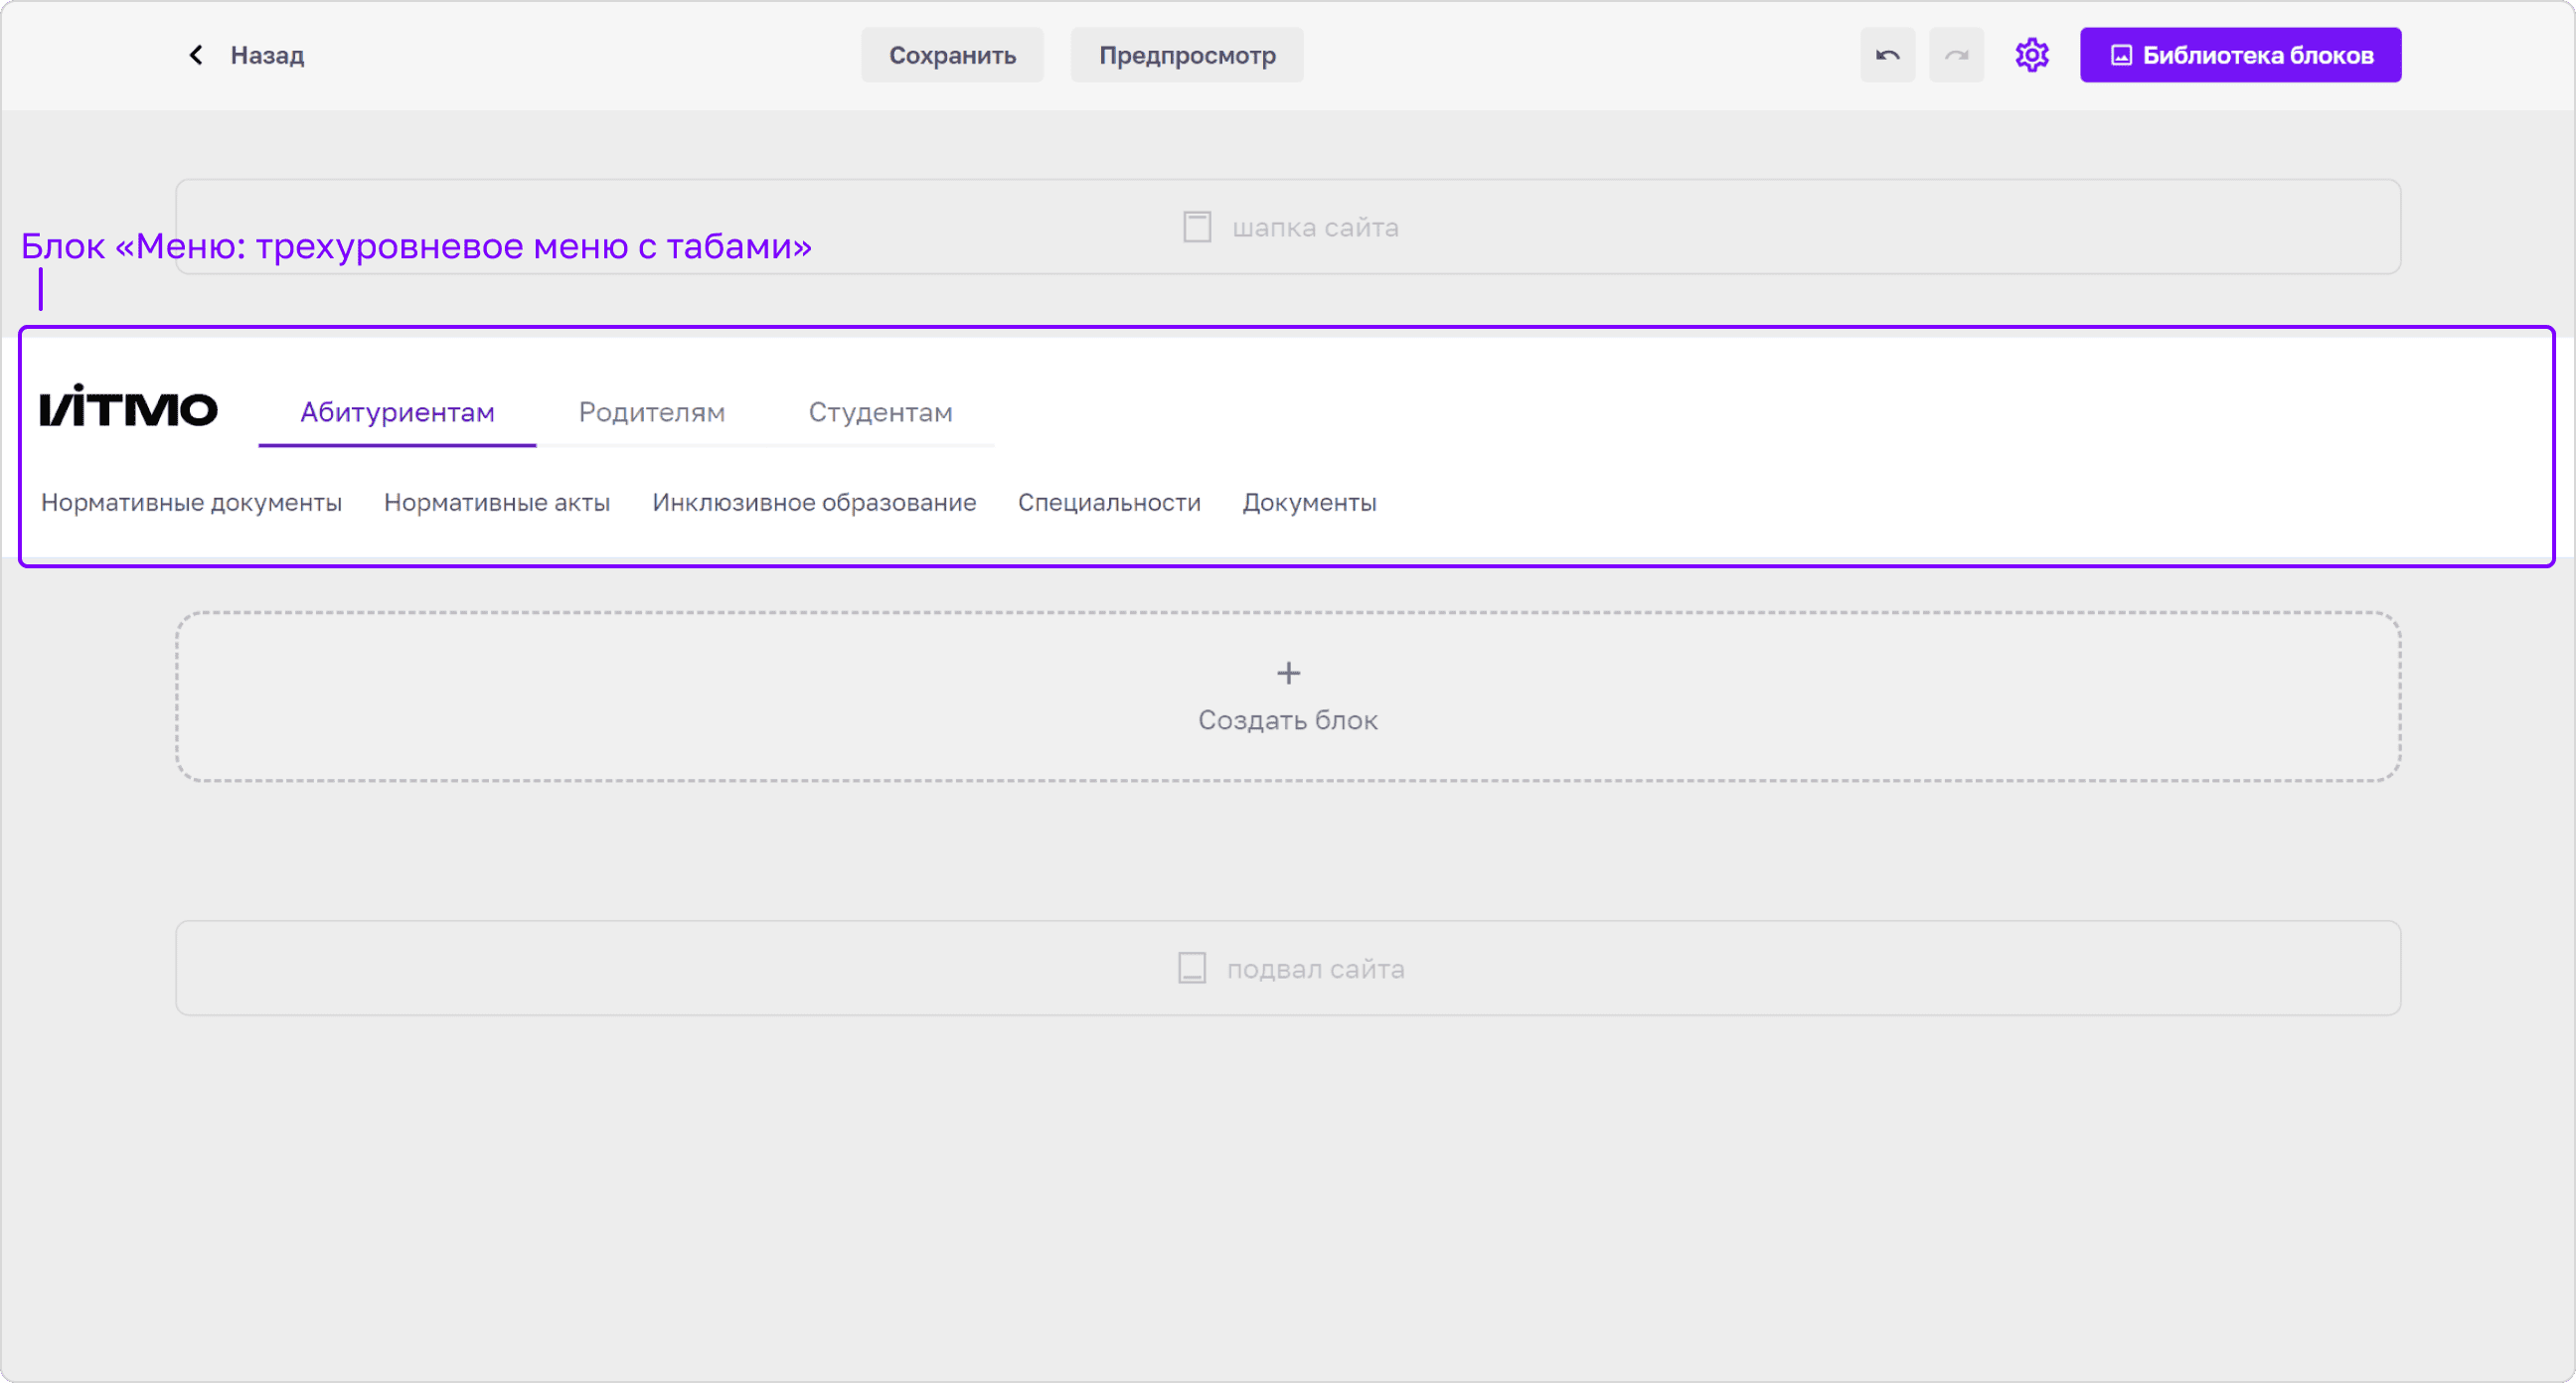
Task: Open Нормативные акты menu item
Action: click(x=497, y=502)
